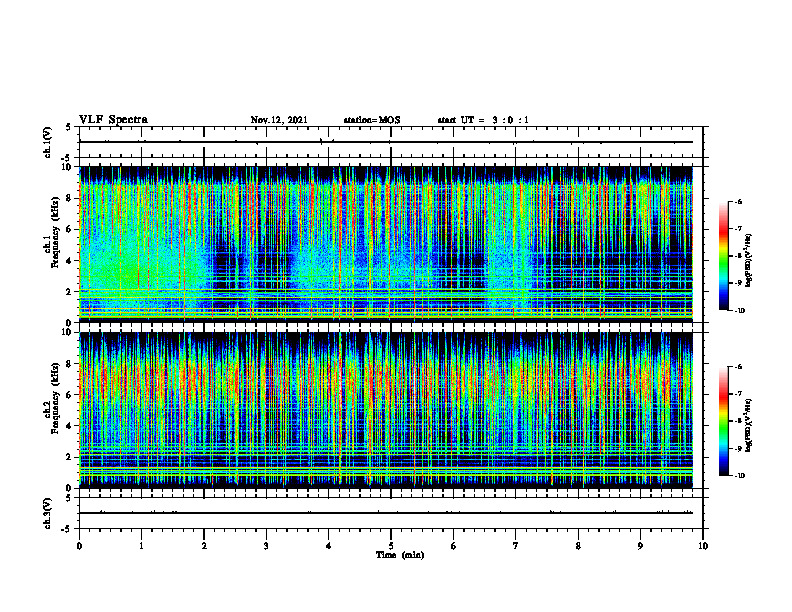Click the "5" tick of ch.1(V) panel

69,127
